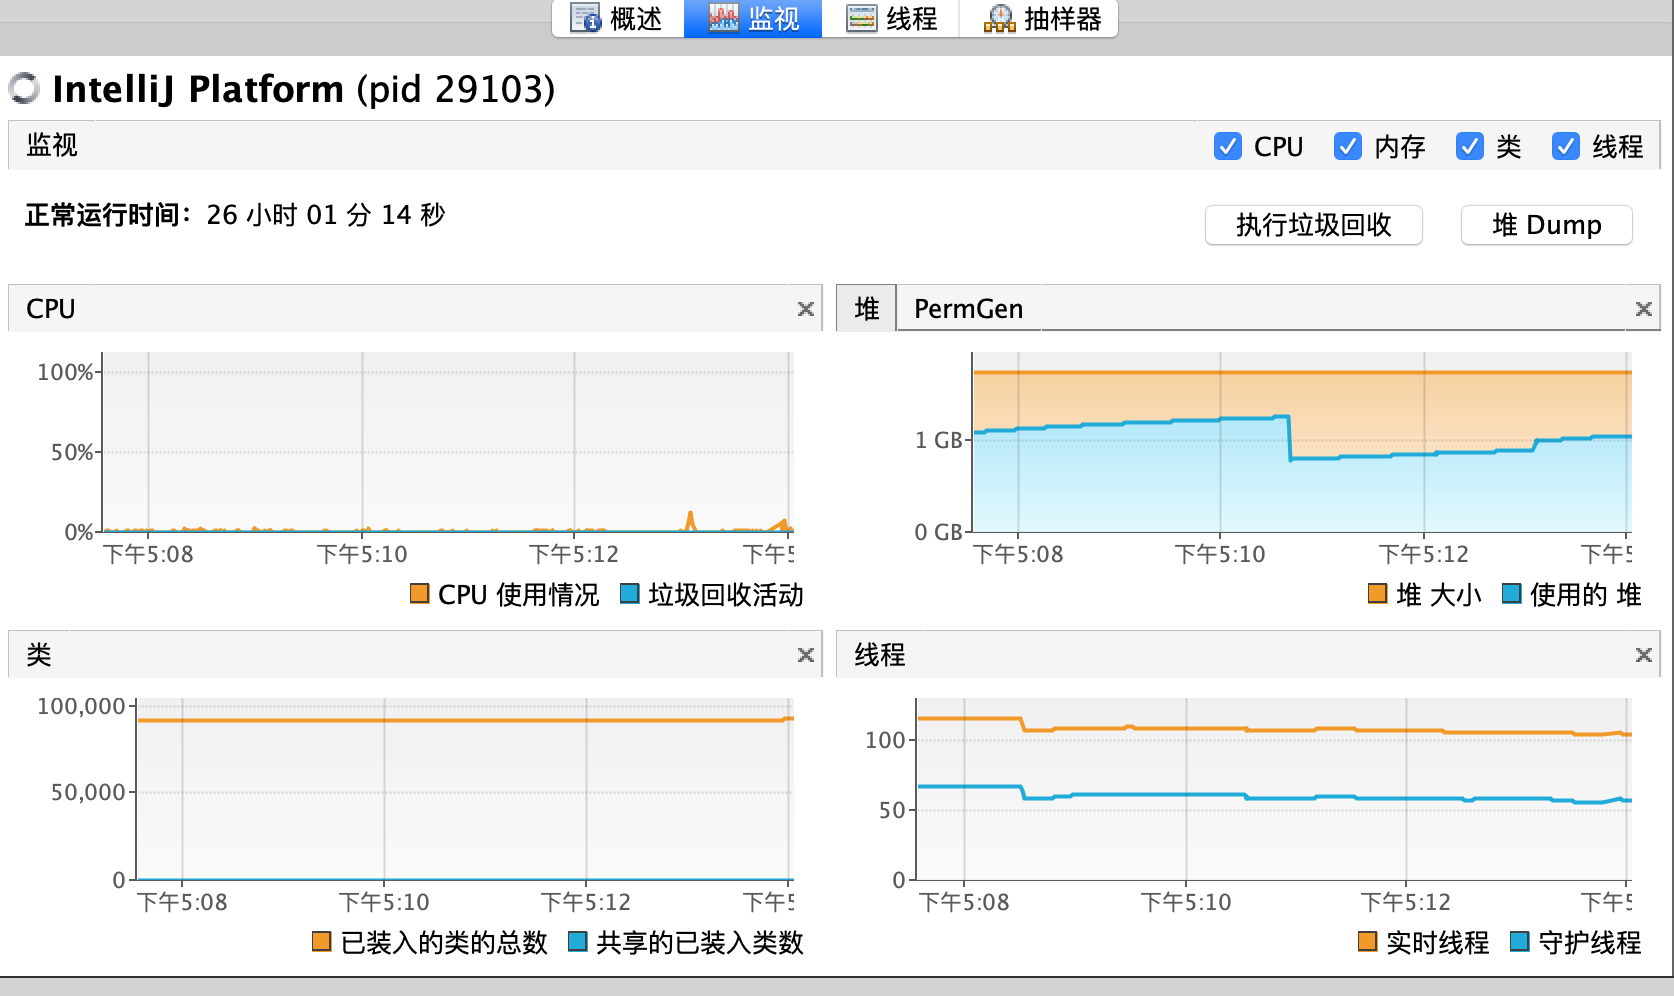The height and width of the screenshot is (996, 1674).
Task: Close the heap chart panel
Action: 1643,309
